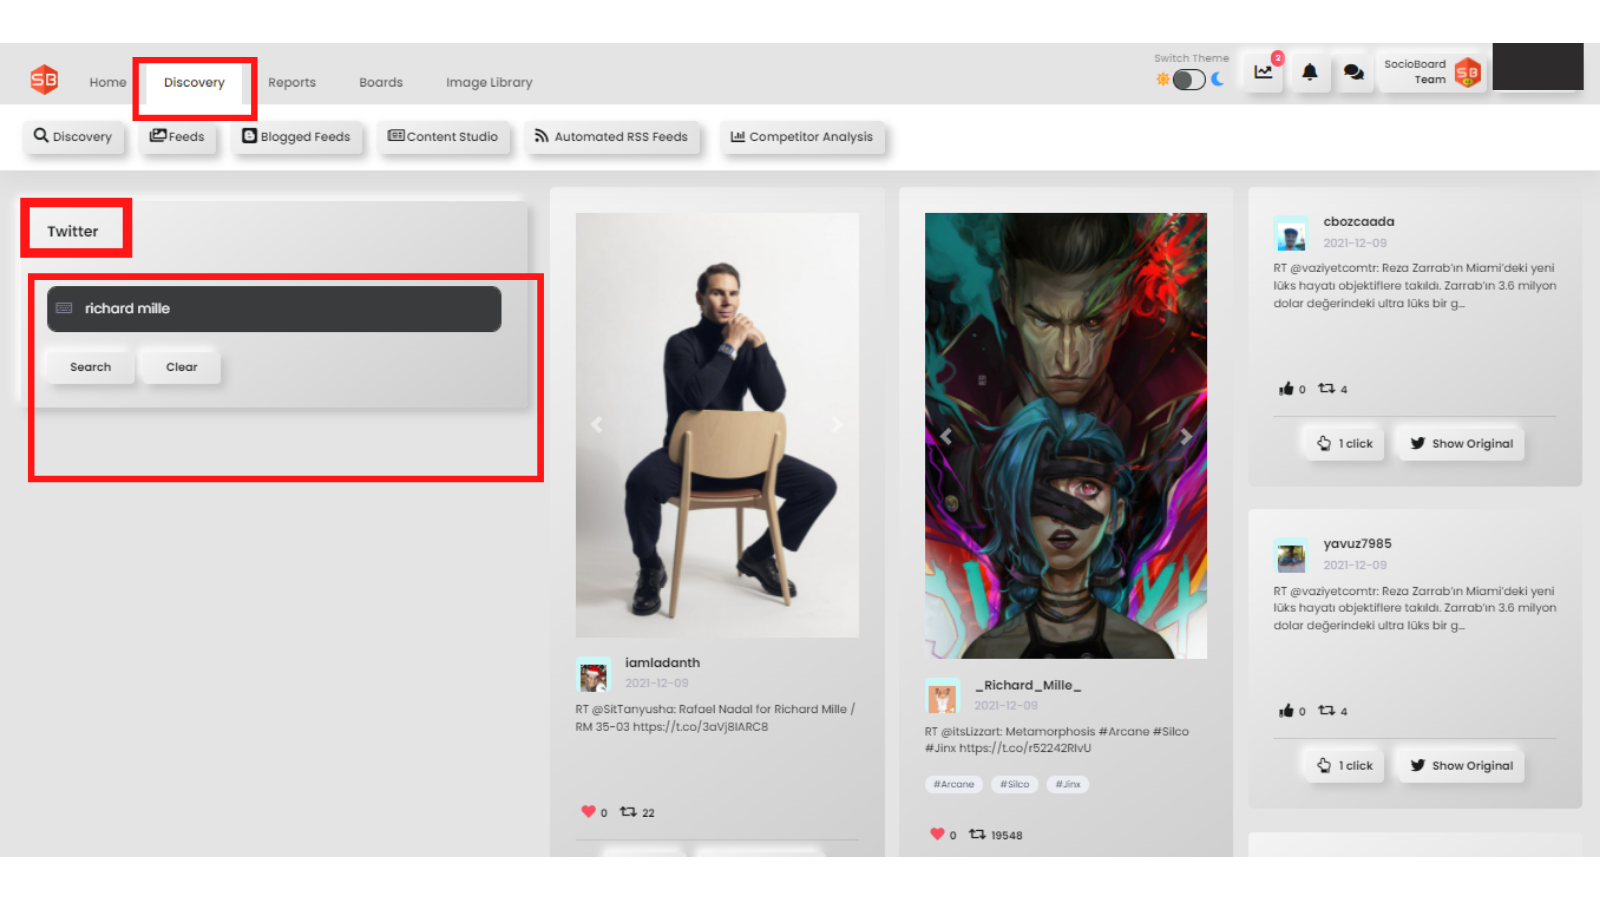Open the Blogged Feeds sub-tab

tap(296, 136)
